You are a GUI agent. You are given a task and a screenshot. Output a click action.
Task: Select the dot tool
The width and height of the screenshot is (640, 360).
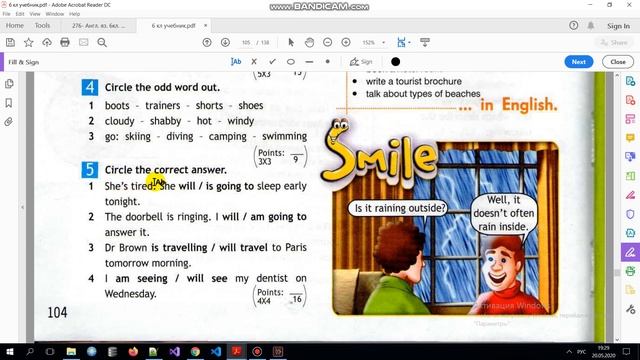point(327,62)
